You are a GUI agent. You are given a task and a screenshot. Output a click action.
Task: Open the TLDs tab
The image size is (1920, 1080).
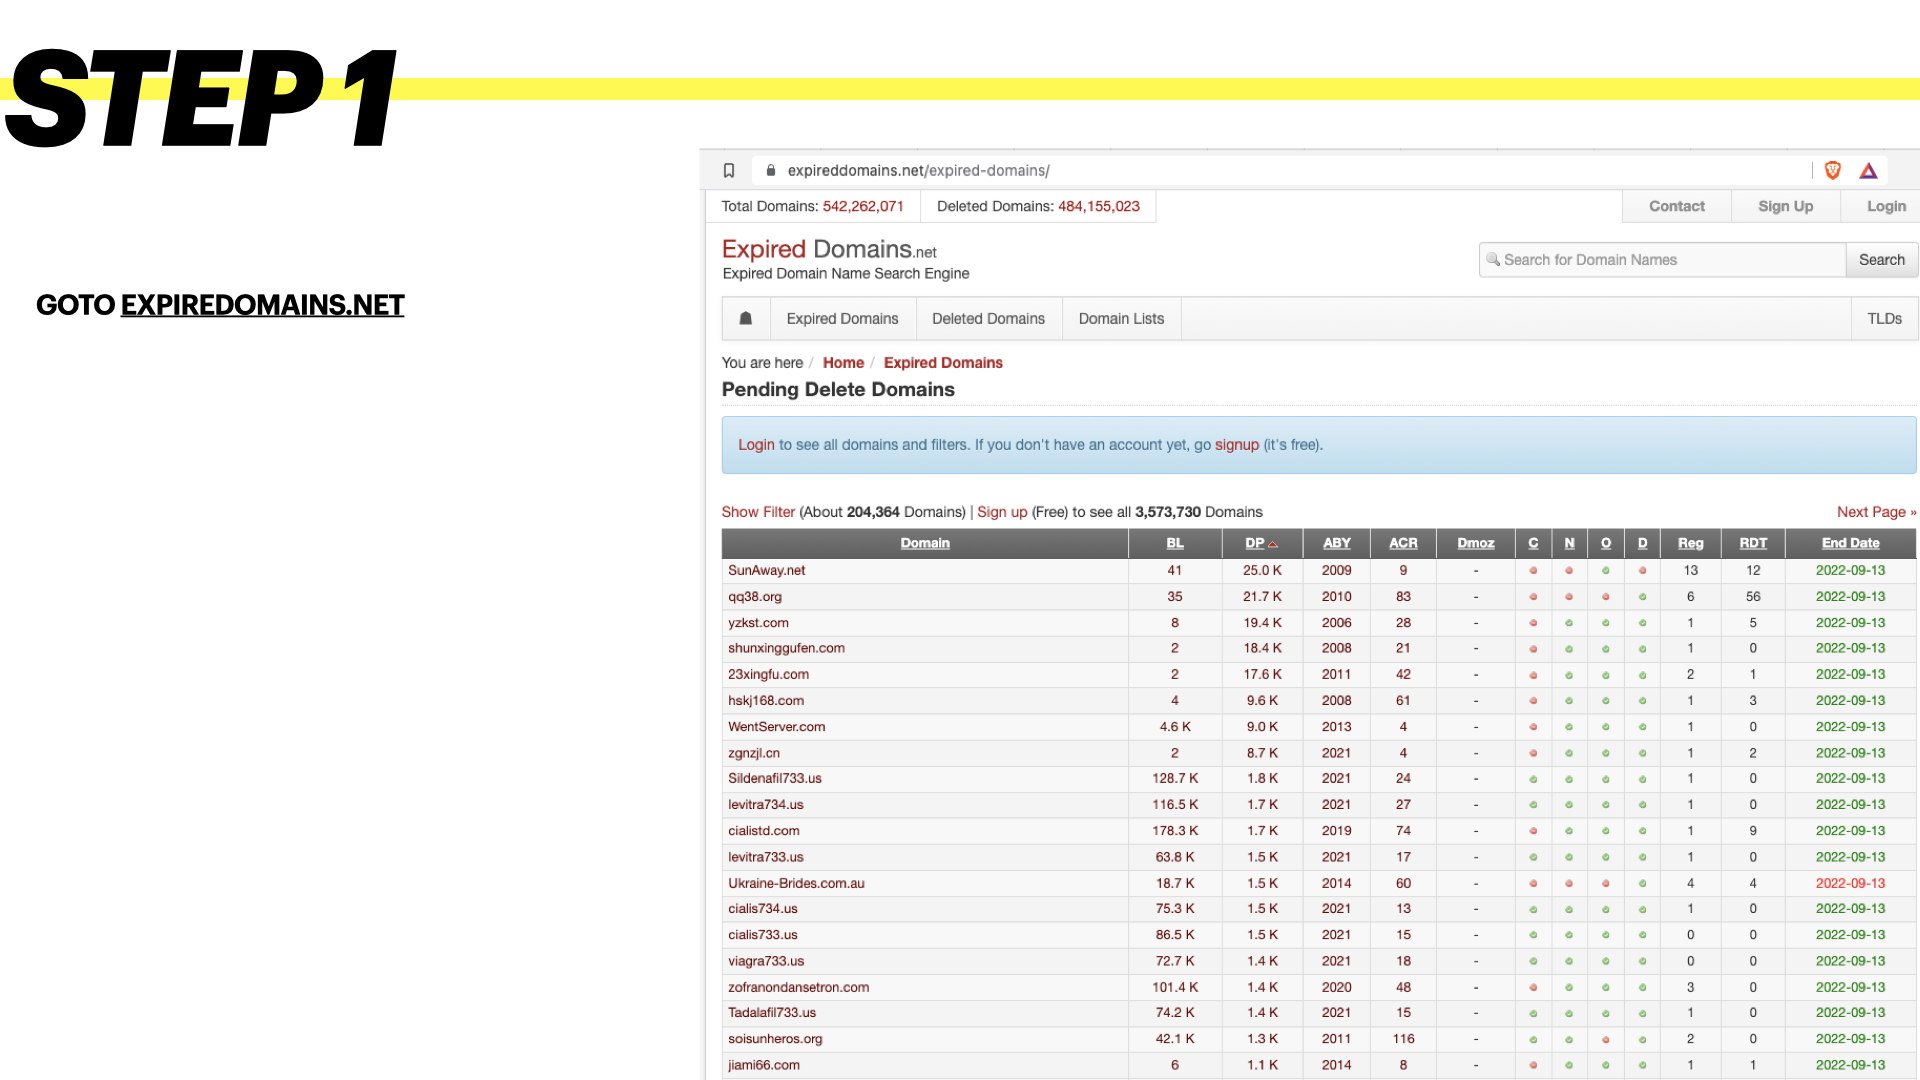tap(1884, 319)
